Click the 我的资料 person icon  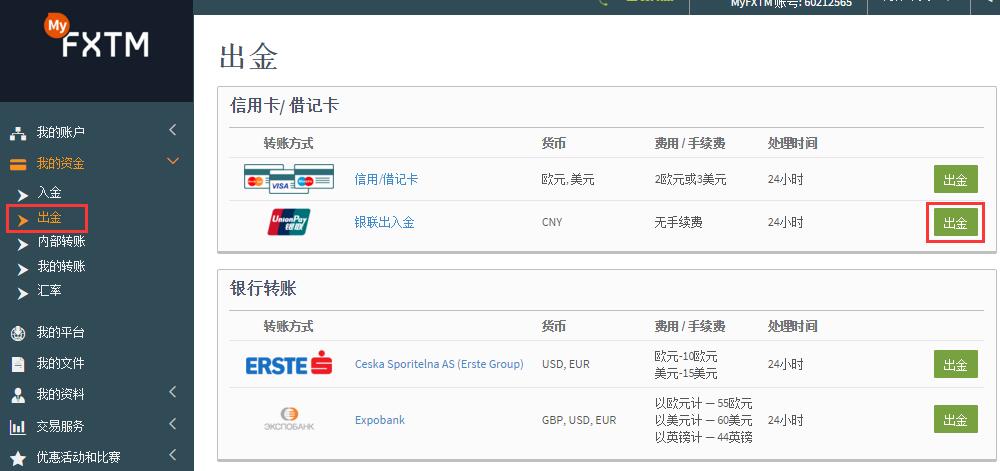17,395
